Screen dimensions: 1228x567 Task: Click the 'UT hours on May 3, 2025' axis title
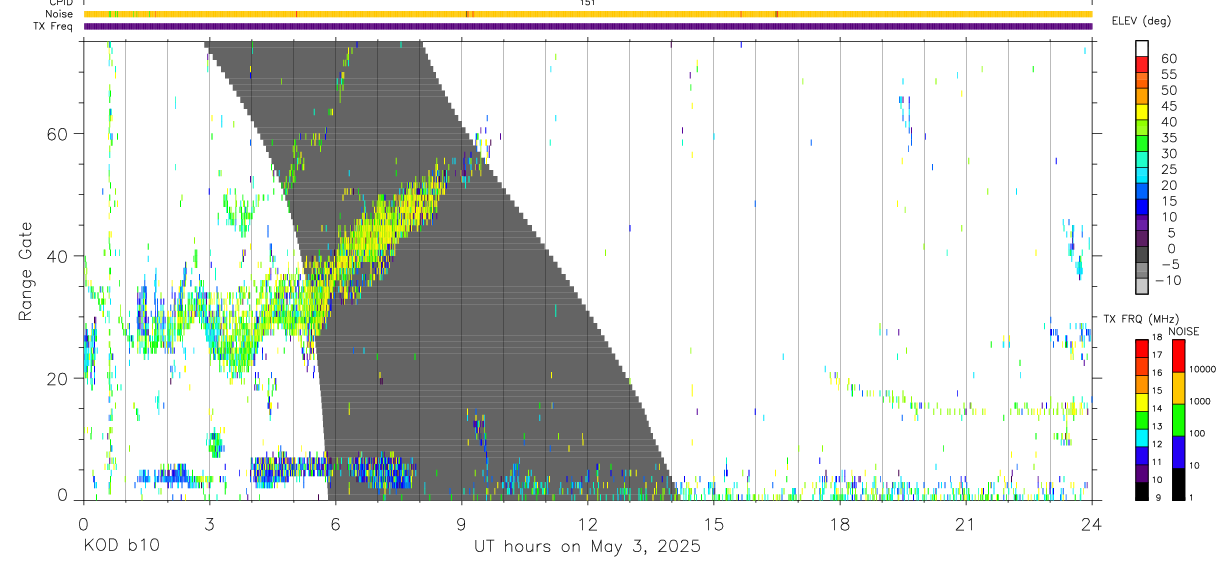click(x=587, y=547)
